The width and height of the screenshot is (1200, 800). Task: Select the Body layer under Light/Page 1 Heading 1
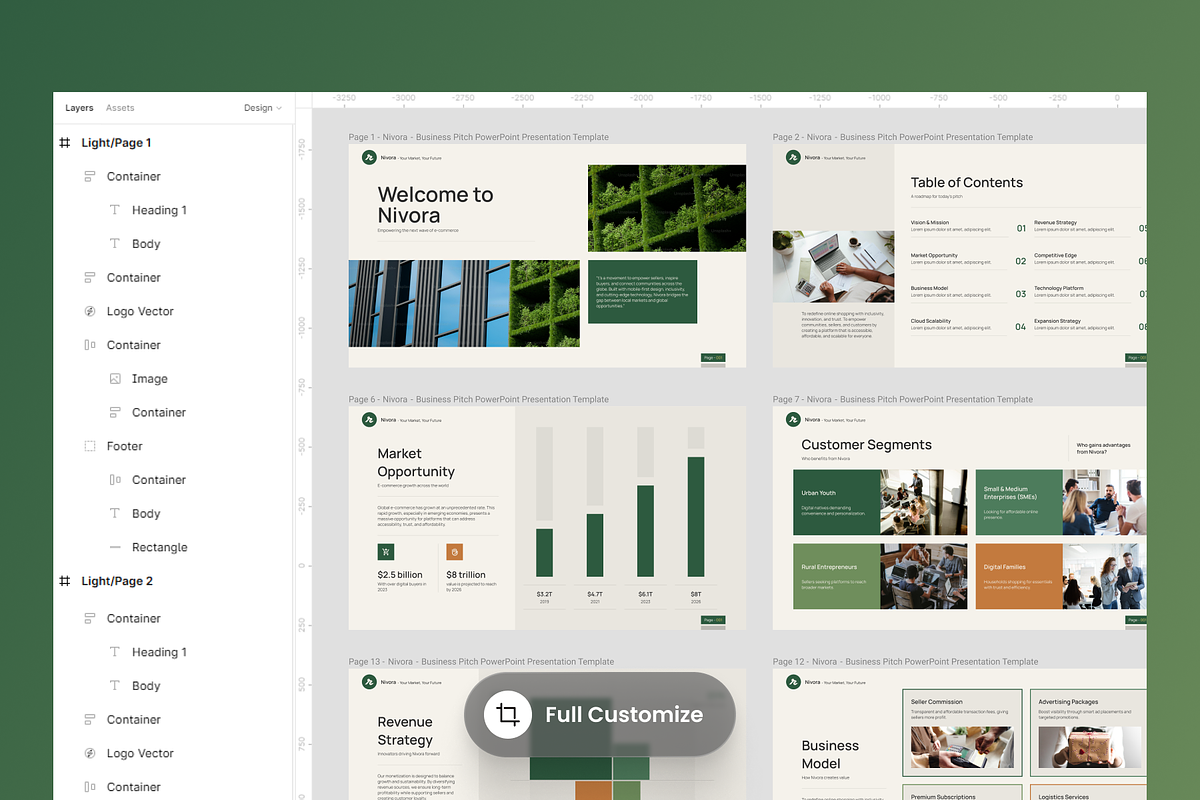(146, 244)
